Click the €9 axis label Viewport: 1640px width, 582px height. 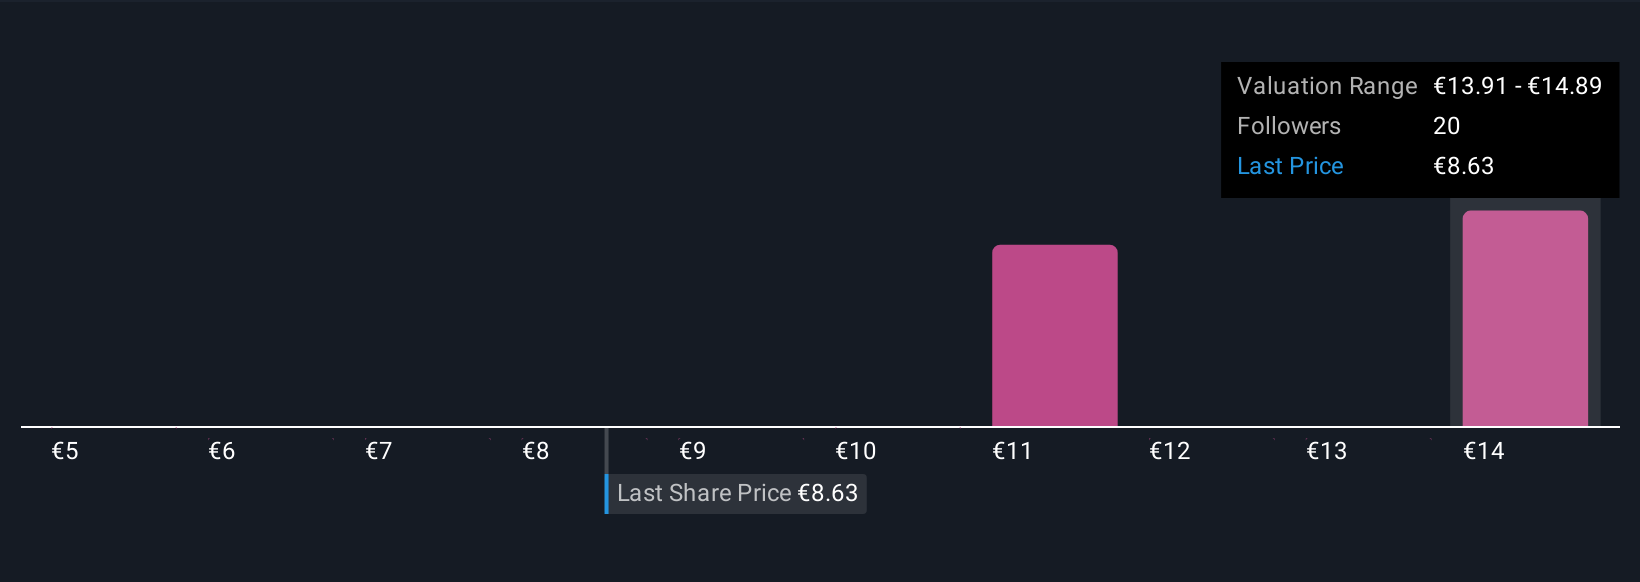click(x=693, y=451)
